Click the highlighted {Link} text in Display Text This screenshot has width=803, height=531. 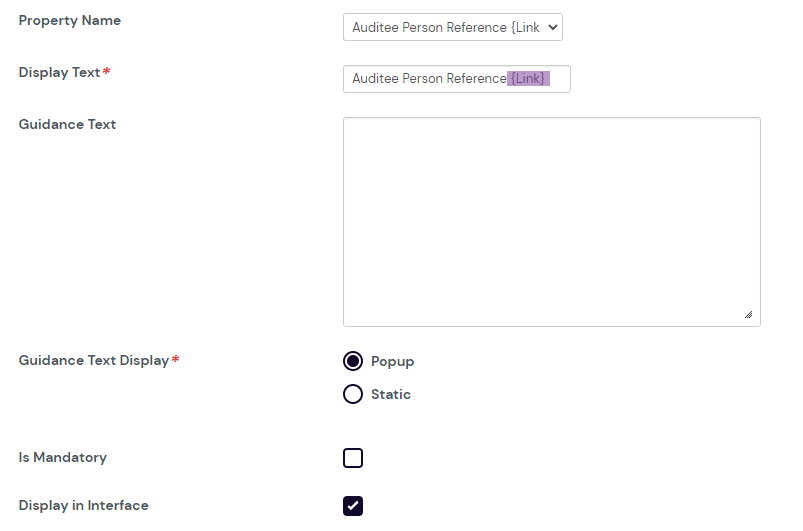coord(528,79)
